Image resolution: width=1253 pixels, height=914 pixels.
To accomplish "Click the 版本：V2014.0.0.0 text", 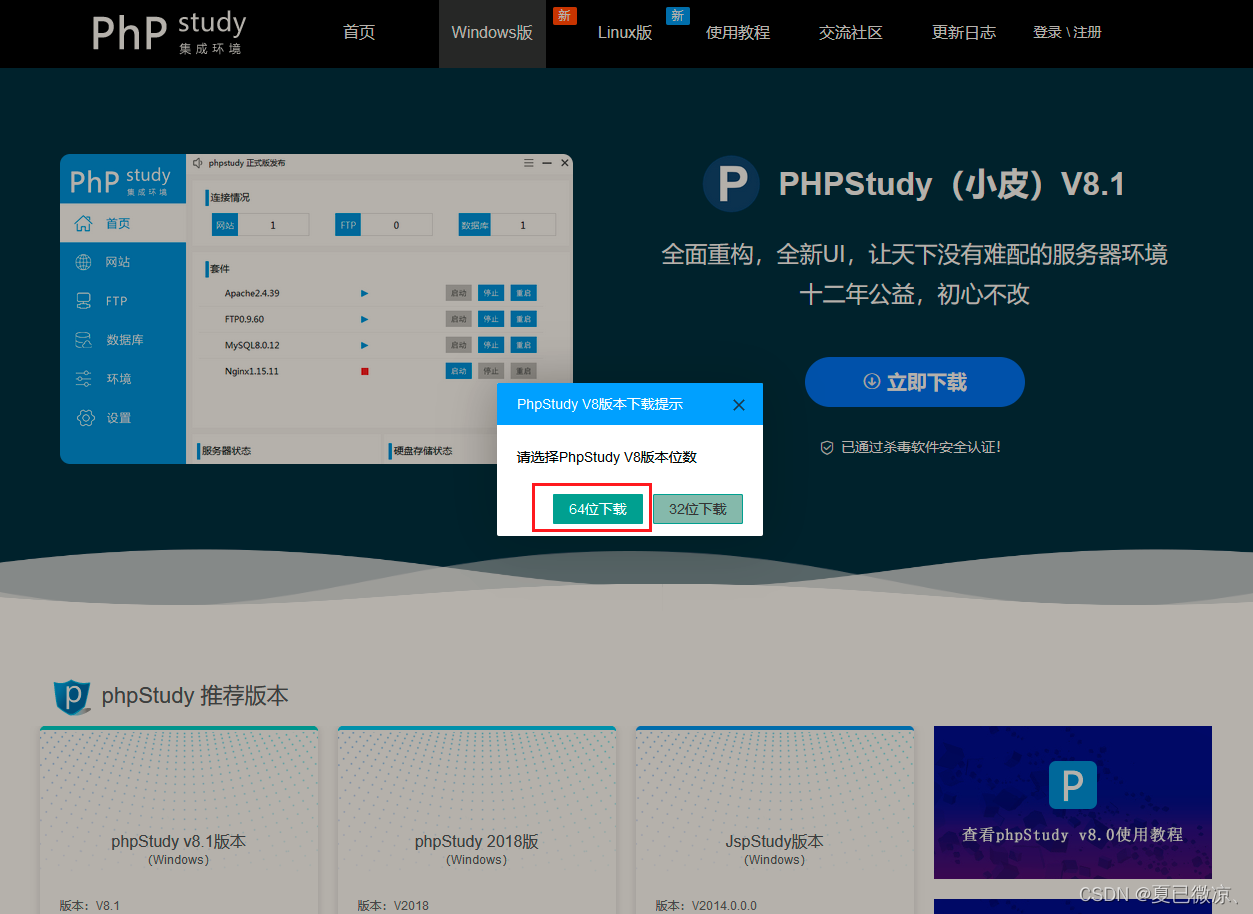I will pos(706,906).
